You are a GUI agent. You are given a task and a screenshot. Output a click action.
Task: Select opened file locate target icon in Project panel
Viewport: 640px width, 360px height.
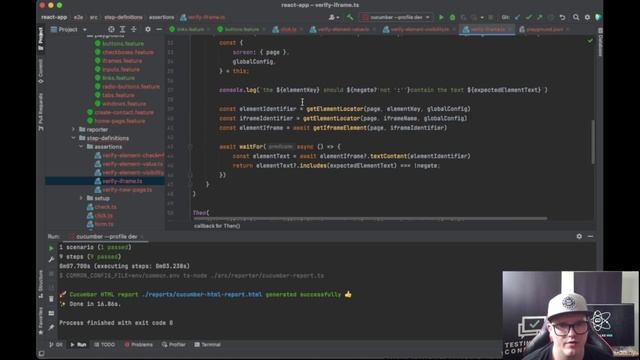111,29
